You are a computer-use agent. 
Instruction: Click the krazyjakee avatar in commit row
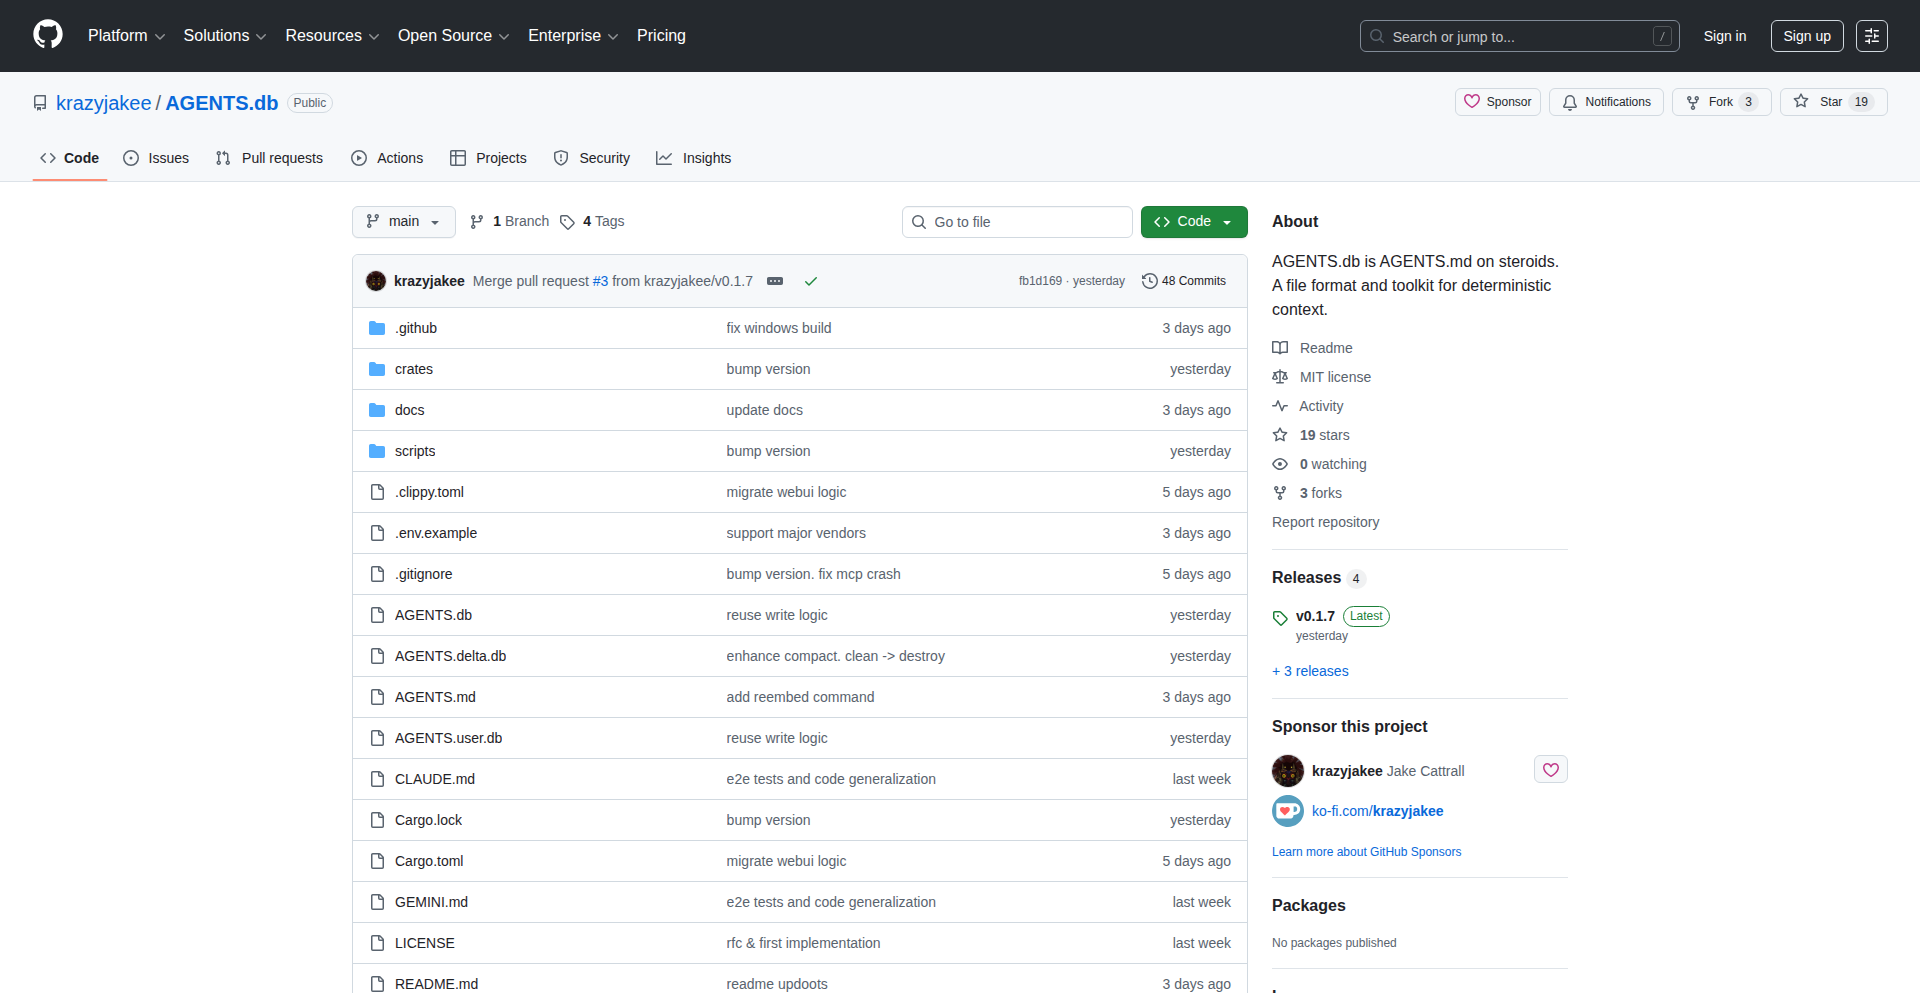coord(376,281)
